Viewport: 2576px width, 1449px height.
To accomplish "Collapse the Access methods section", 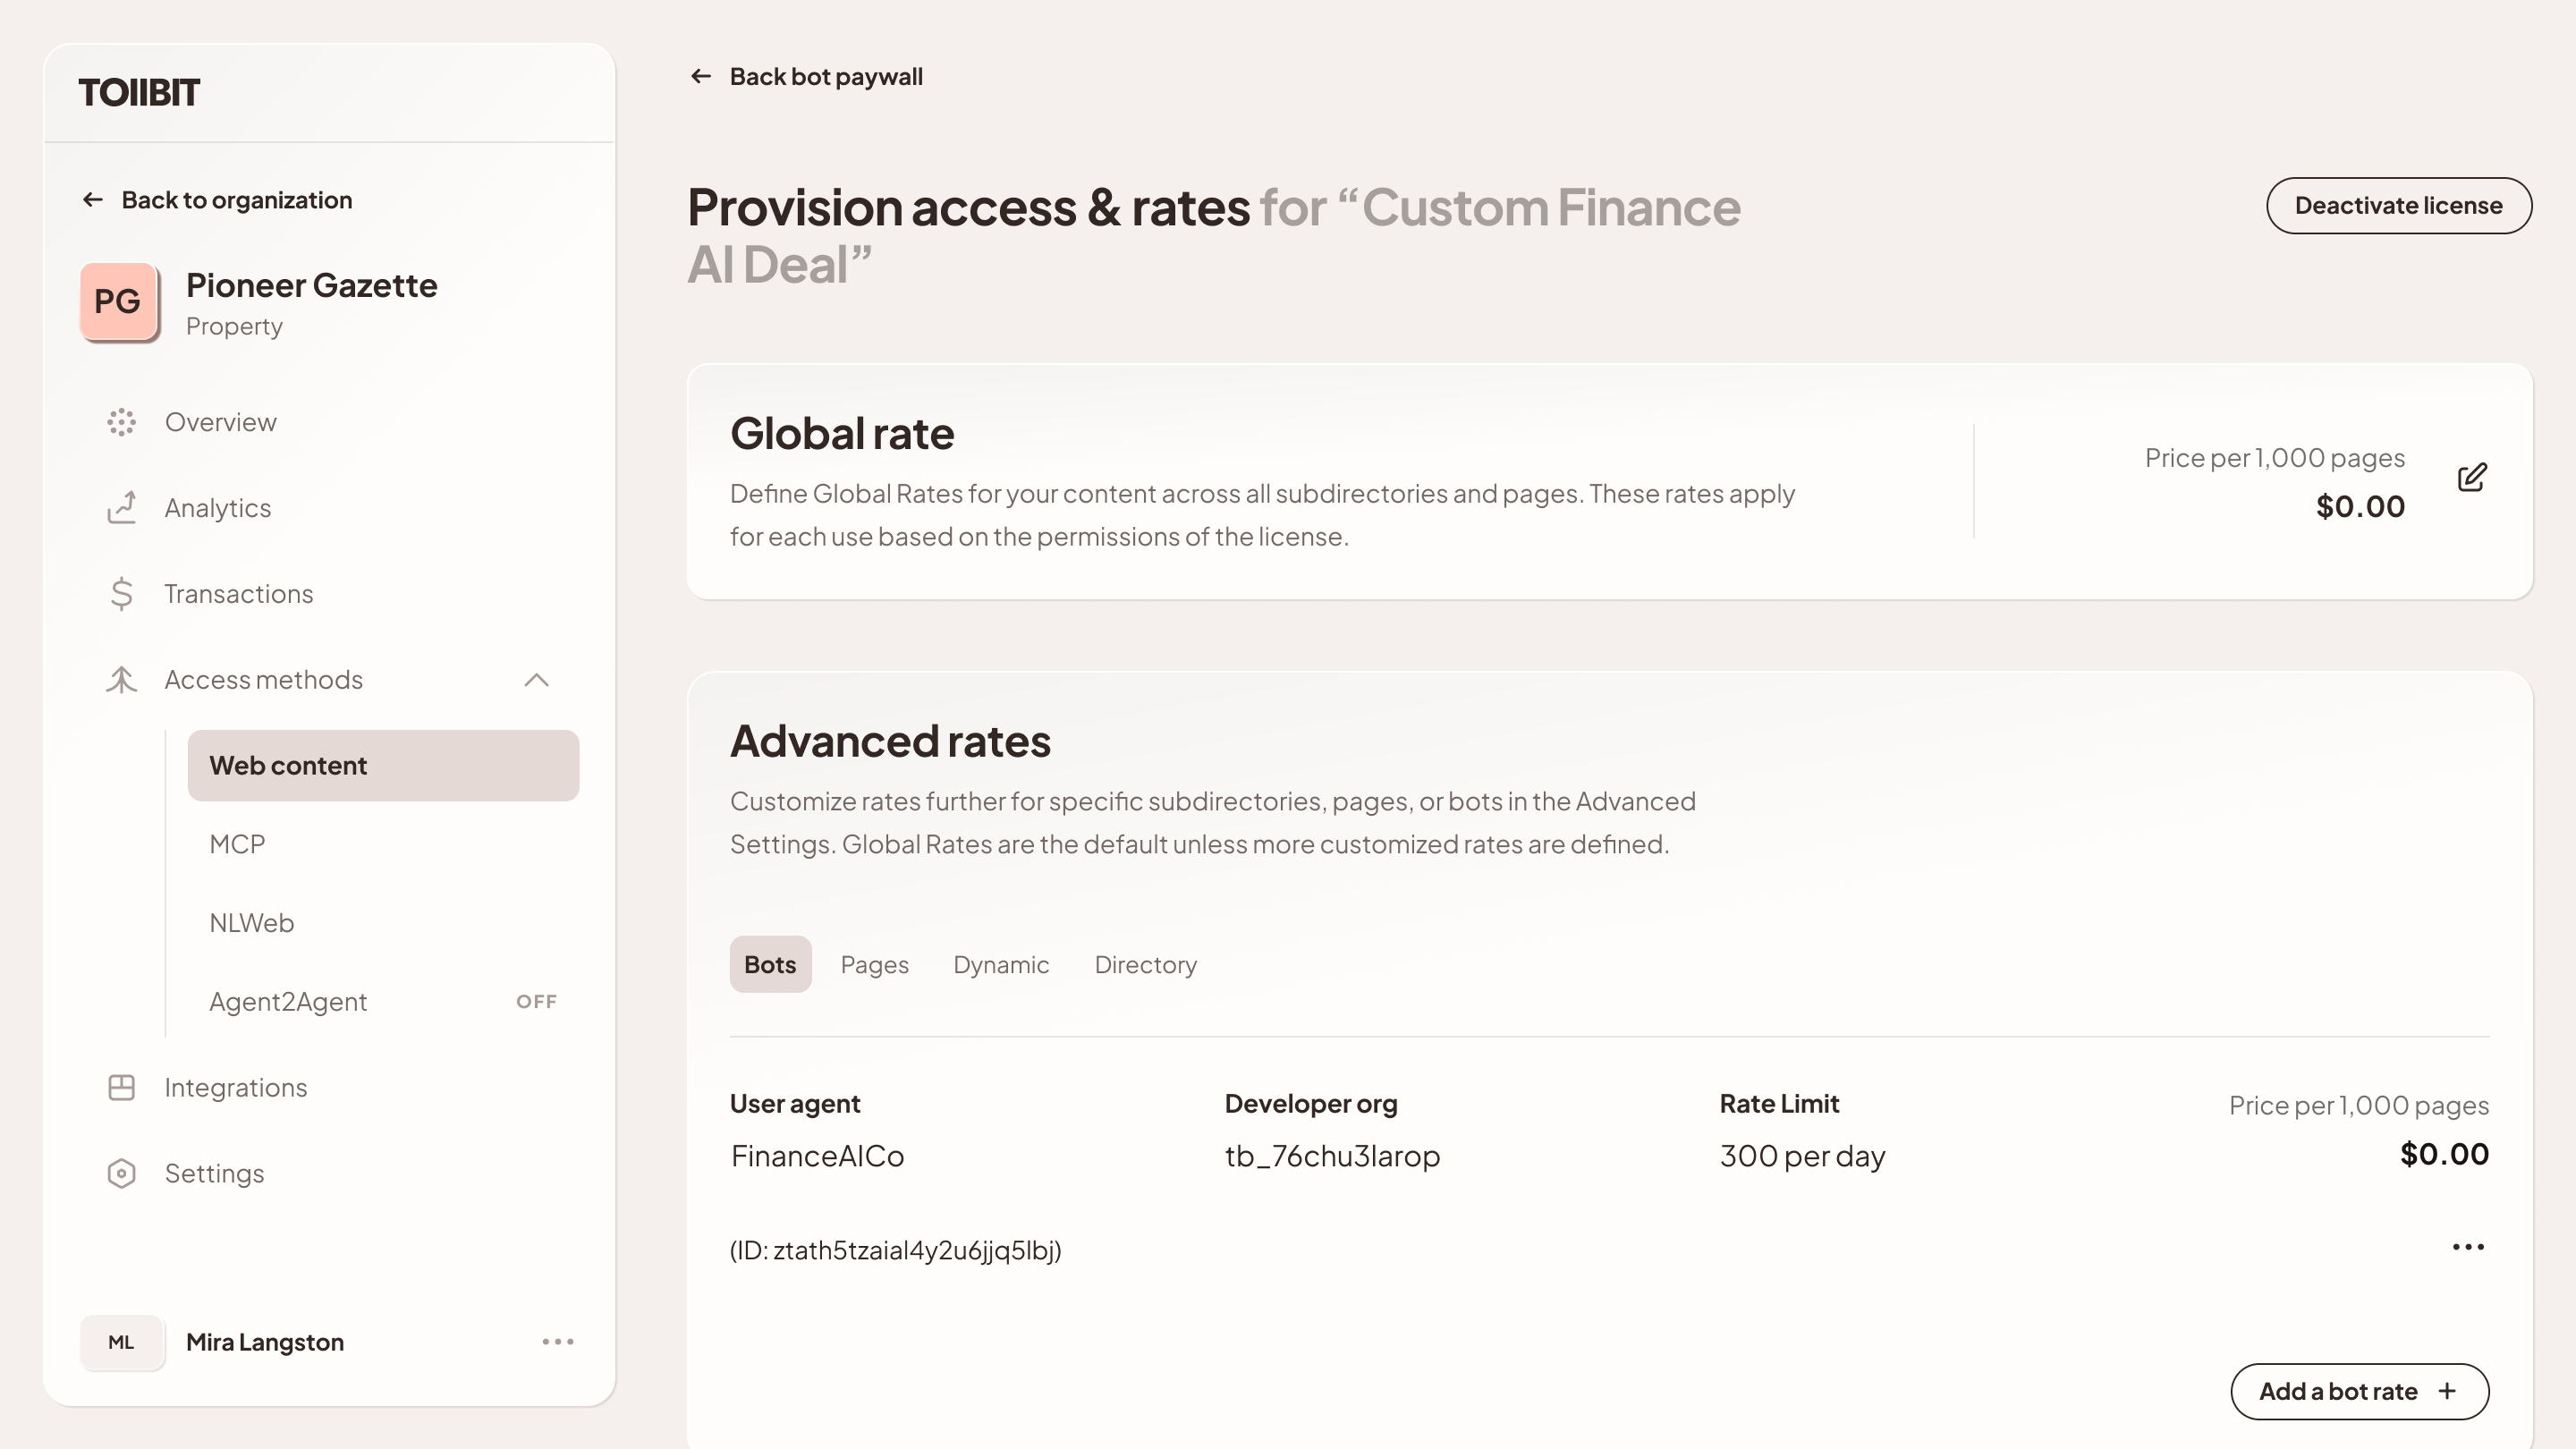I will coord(537,680).
